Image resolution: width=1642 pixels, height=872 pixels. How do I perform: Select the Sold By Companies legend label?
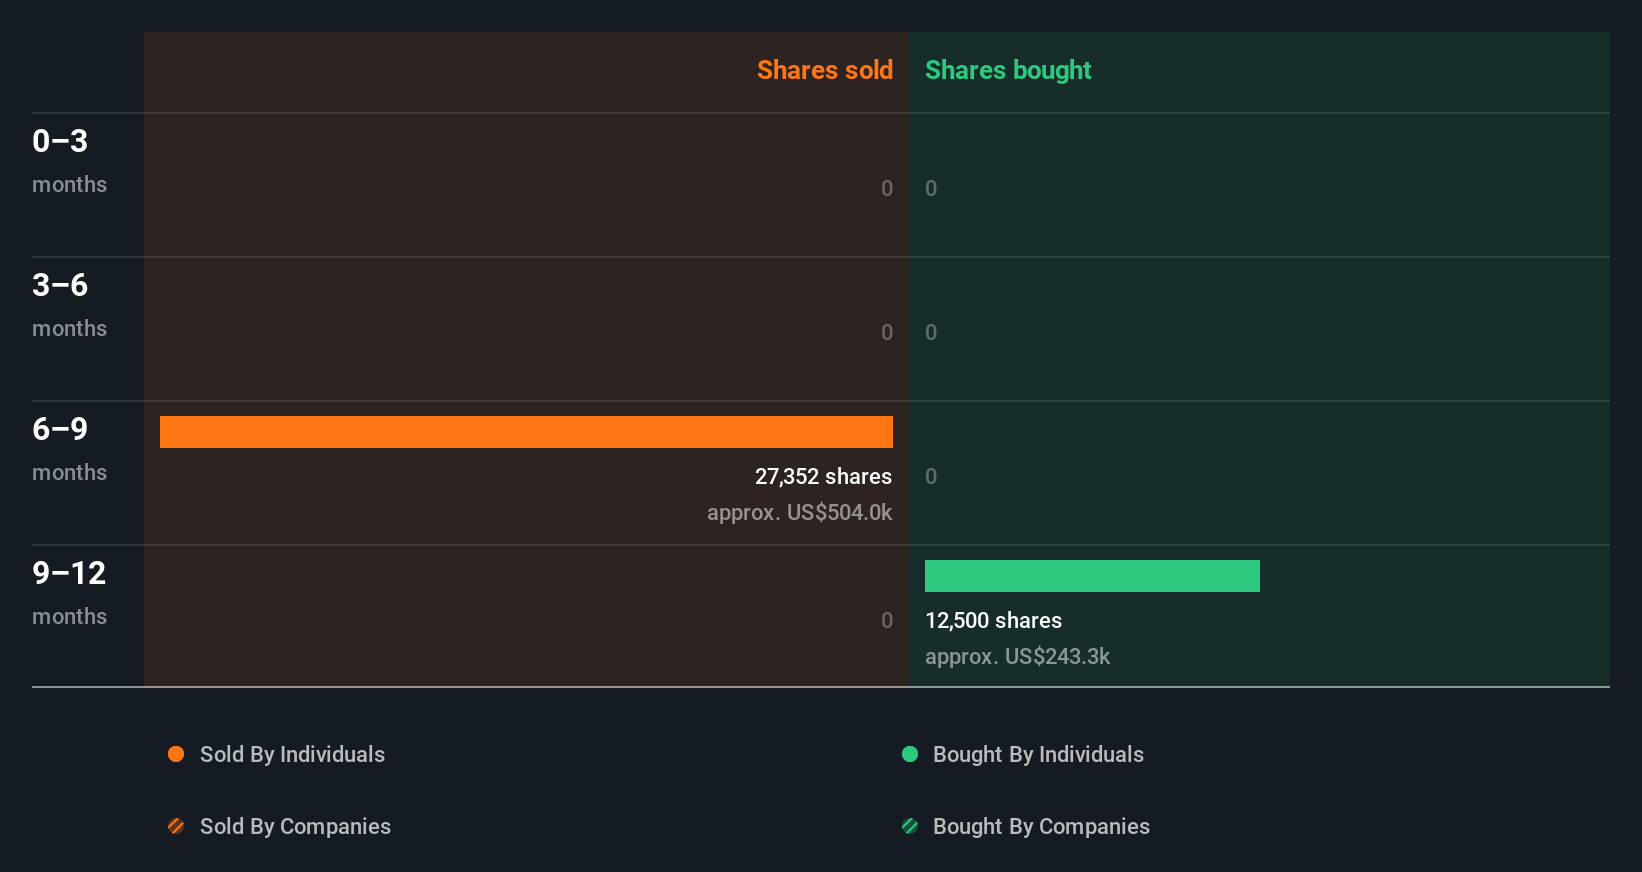pyautogui.click(x=295, y=827)
